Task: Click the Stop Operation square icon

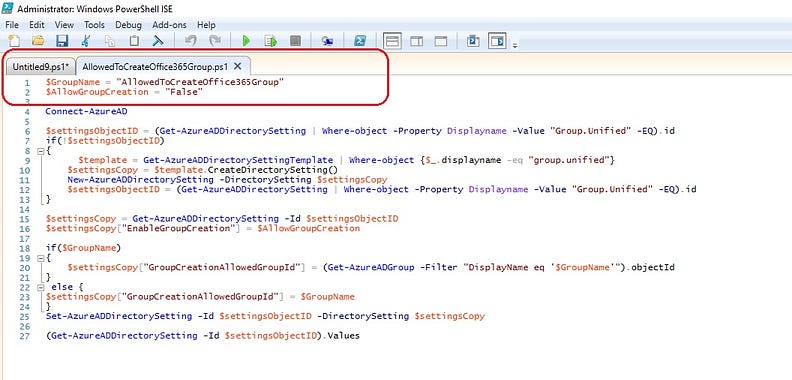Action: point(295,41)
